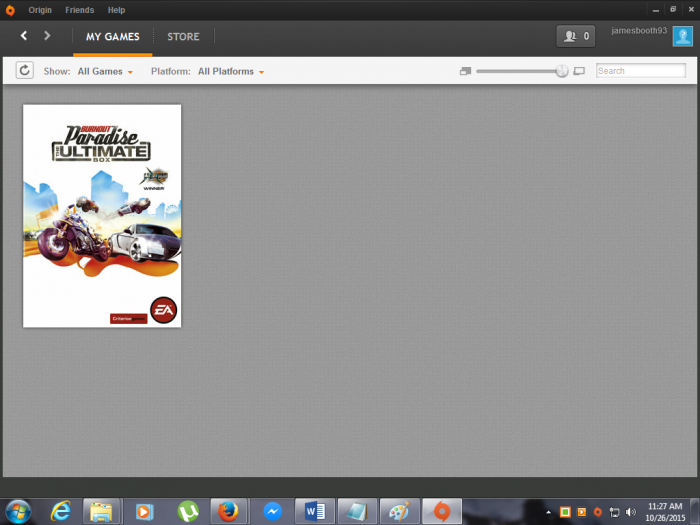Open File Explorer from taskbar

point(101,512)
